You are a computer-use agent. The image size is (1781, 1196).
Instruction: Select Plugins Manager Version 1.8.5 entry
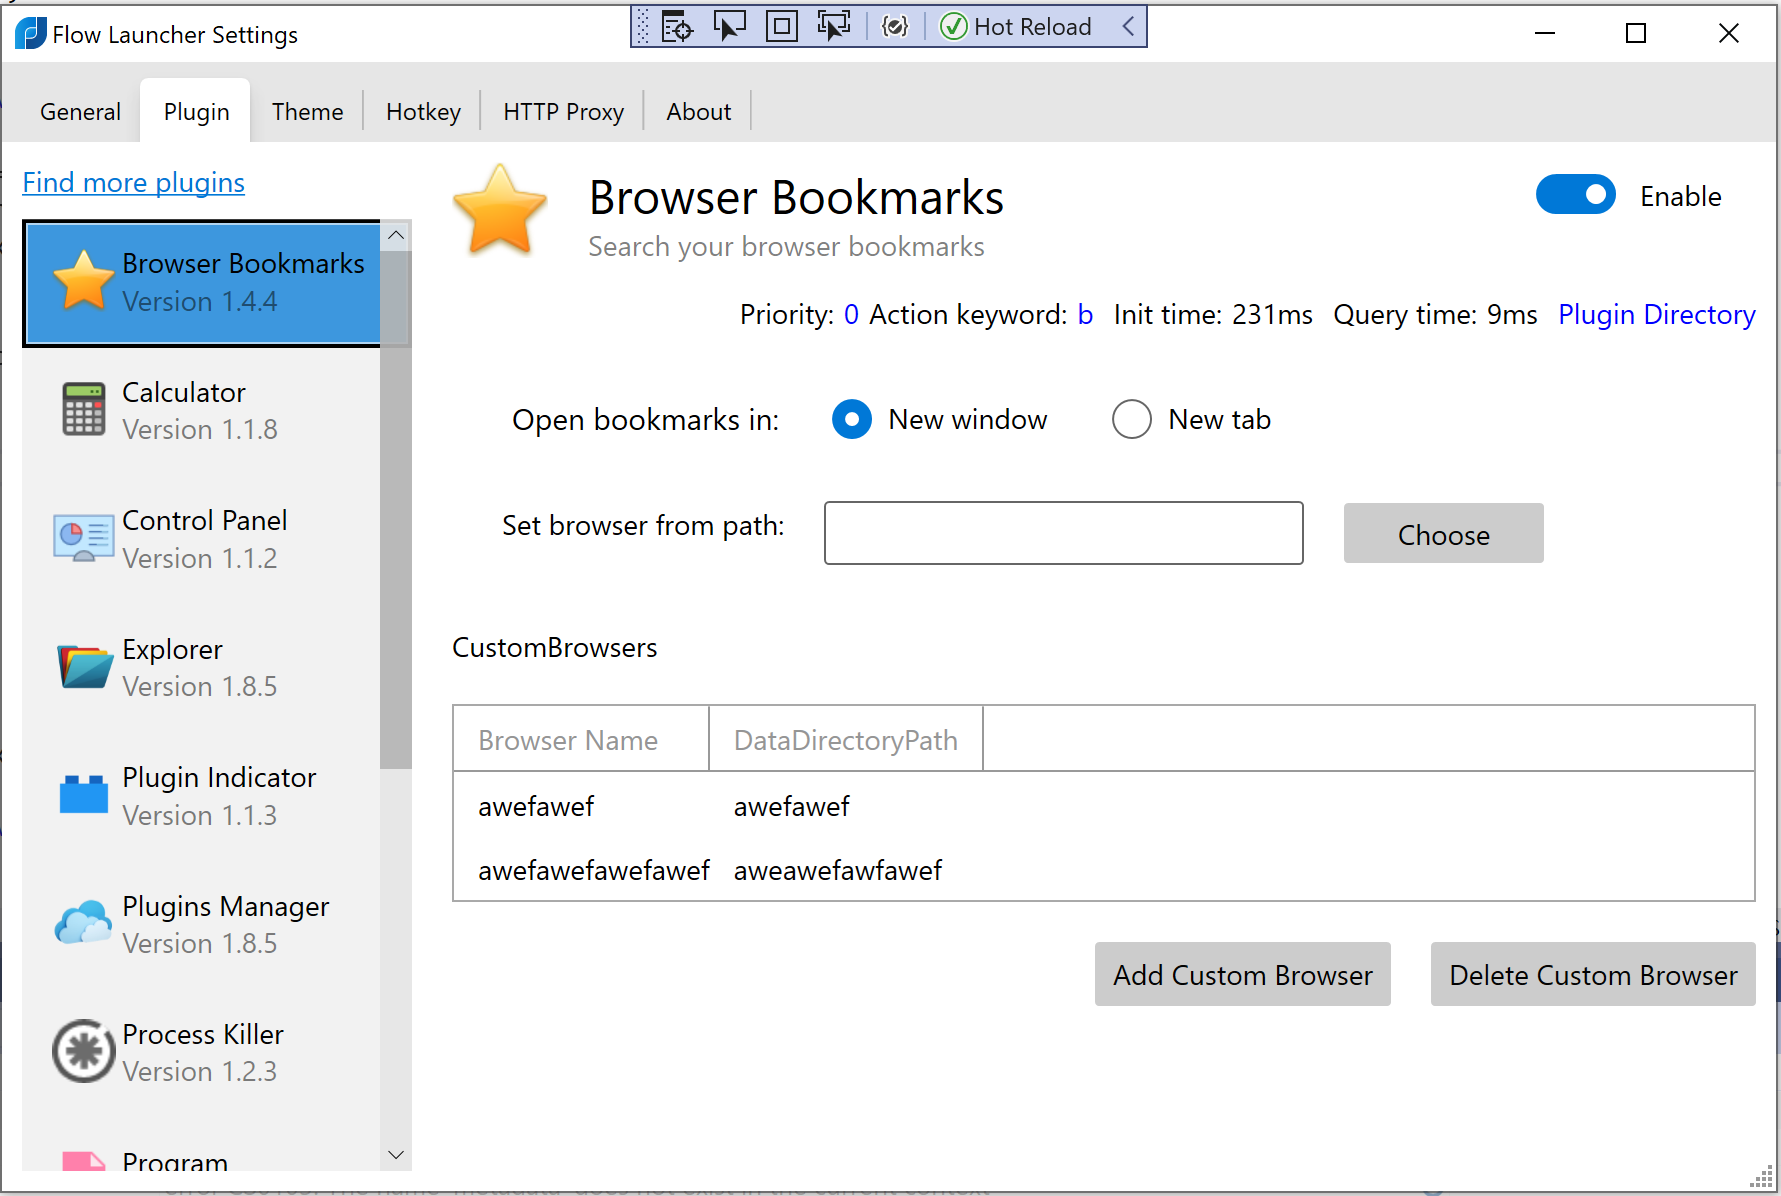coord(202,924)
